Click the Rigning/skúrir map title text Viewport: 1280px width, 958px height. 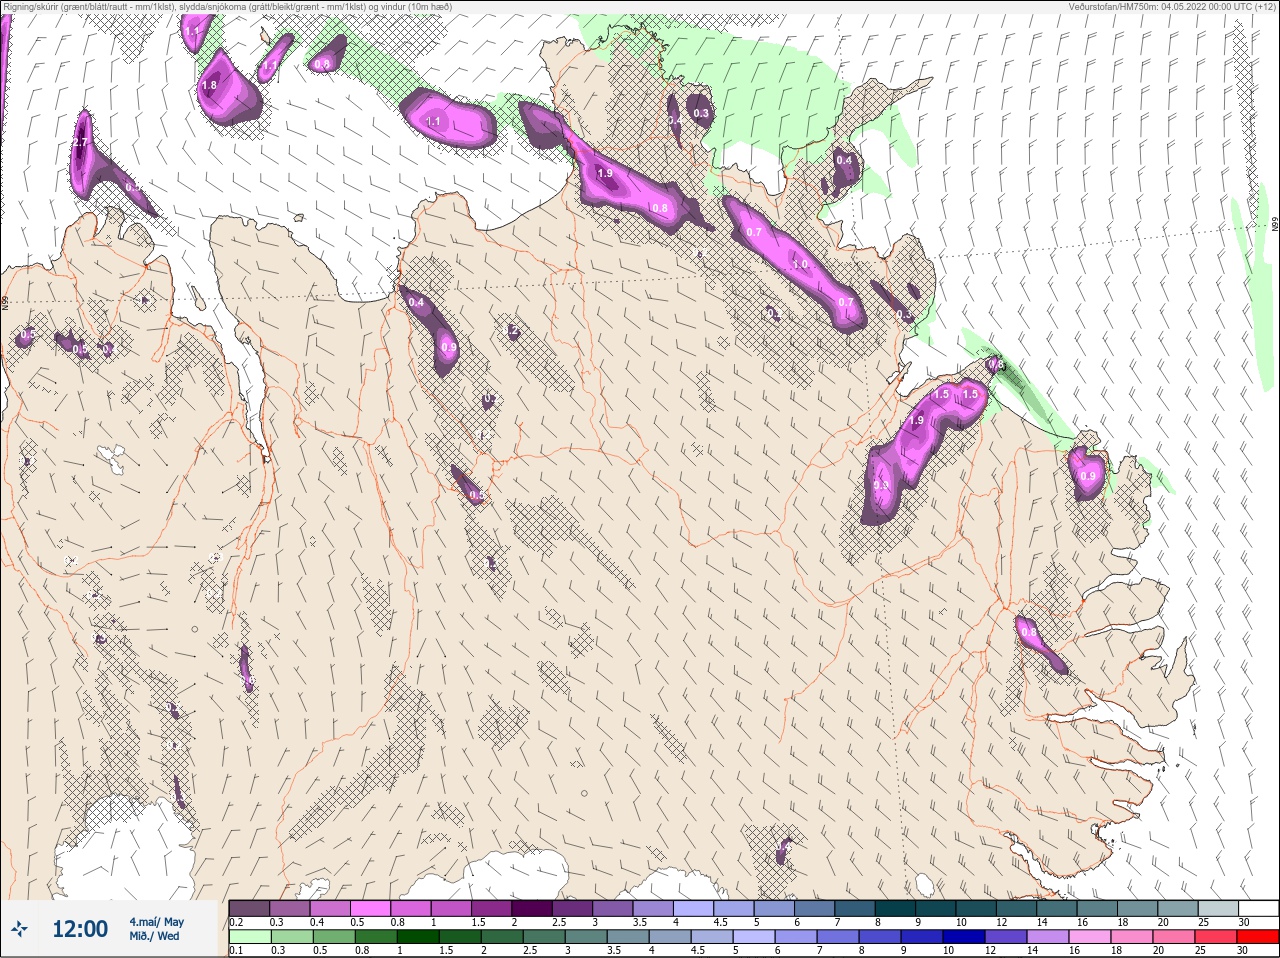227,6
